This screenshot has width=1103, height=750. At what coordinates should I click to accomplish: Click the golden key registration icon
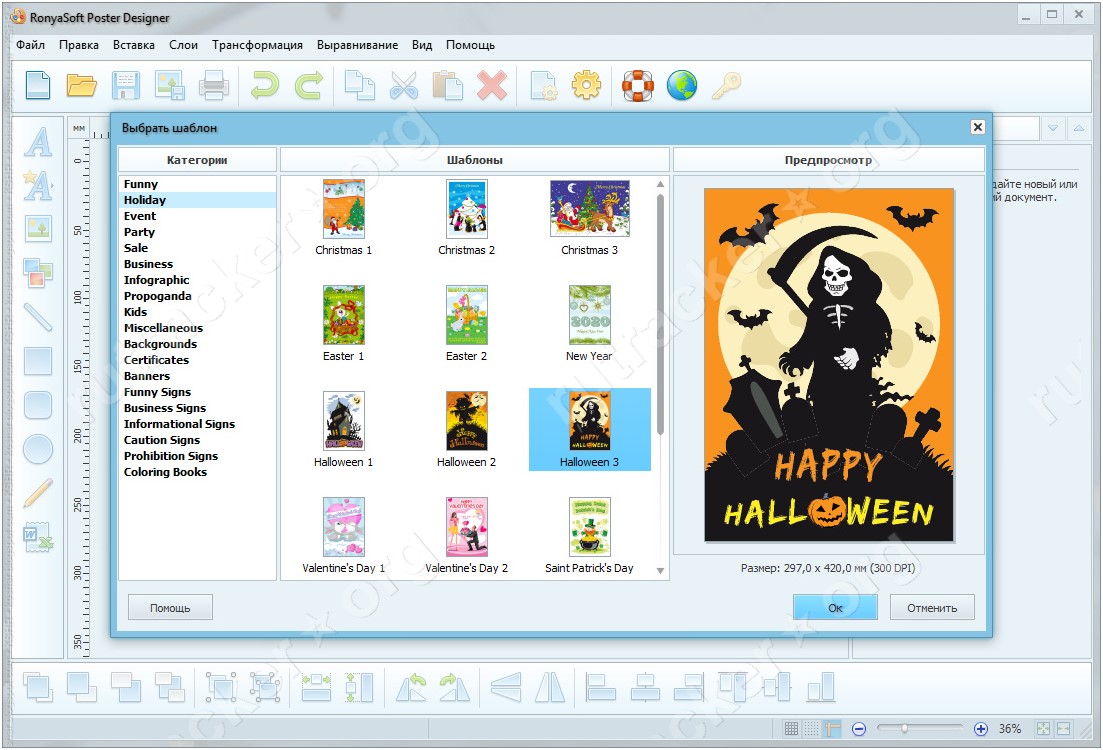coord(726,85)
